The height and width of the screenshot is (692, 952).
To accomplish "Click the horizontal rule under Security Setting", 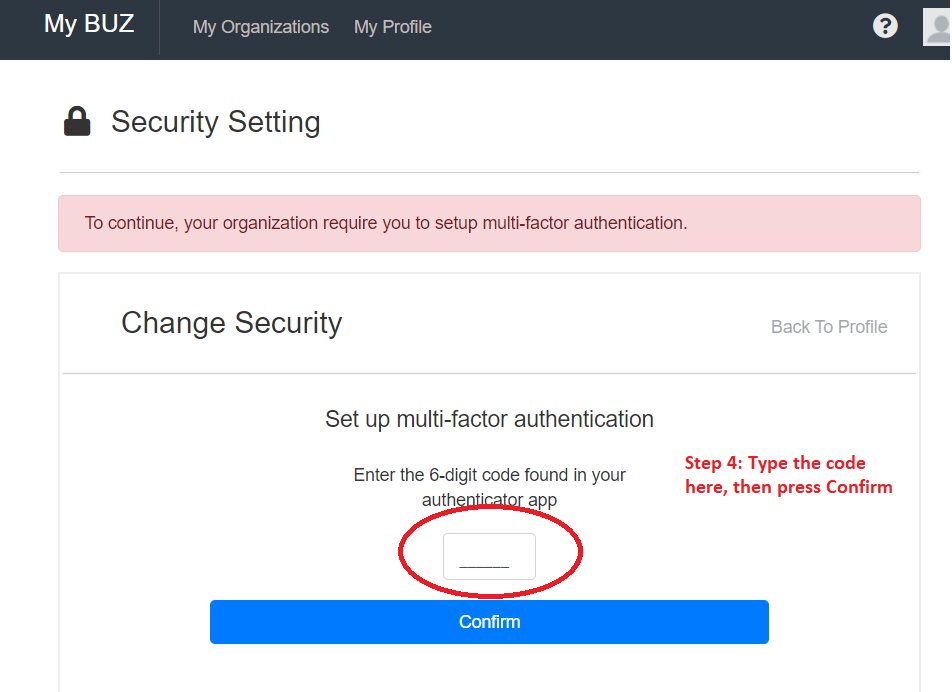I will point(489,173).
